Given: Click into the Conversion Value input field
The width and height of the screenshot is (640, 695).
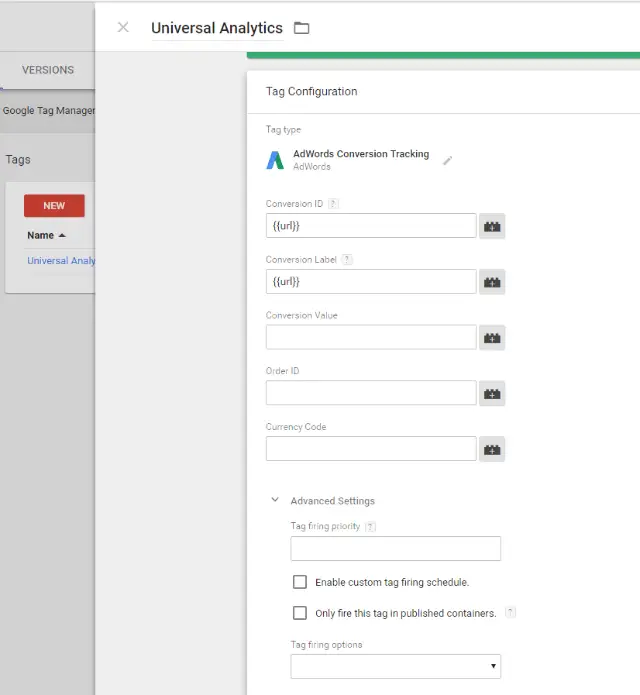Looking at the screenshot, I should pyautogui.click(x=370, y=338).
